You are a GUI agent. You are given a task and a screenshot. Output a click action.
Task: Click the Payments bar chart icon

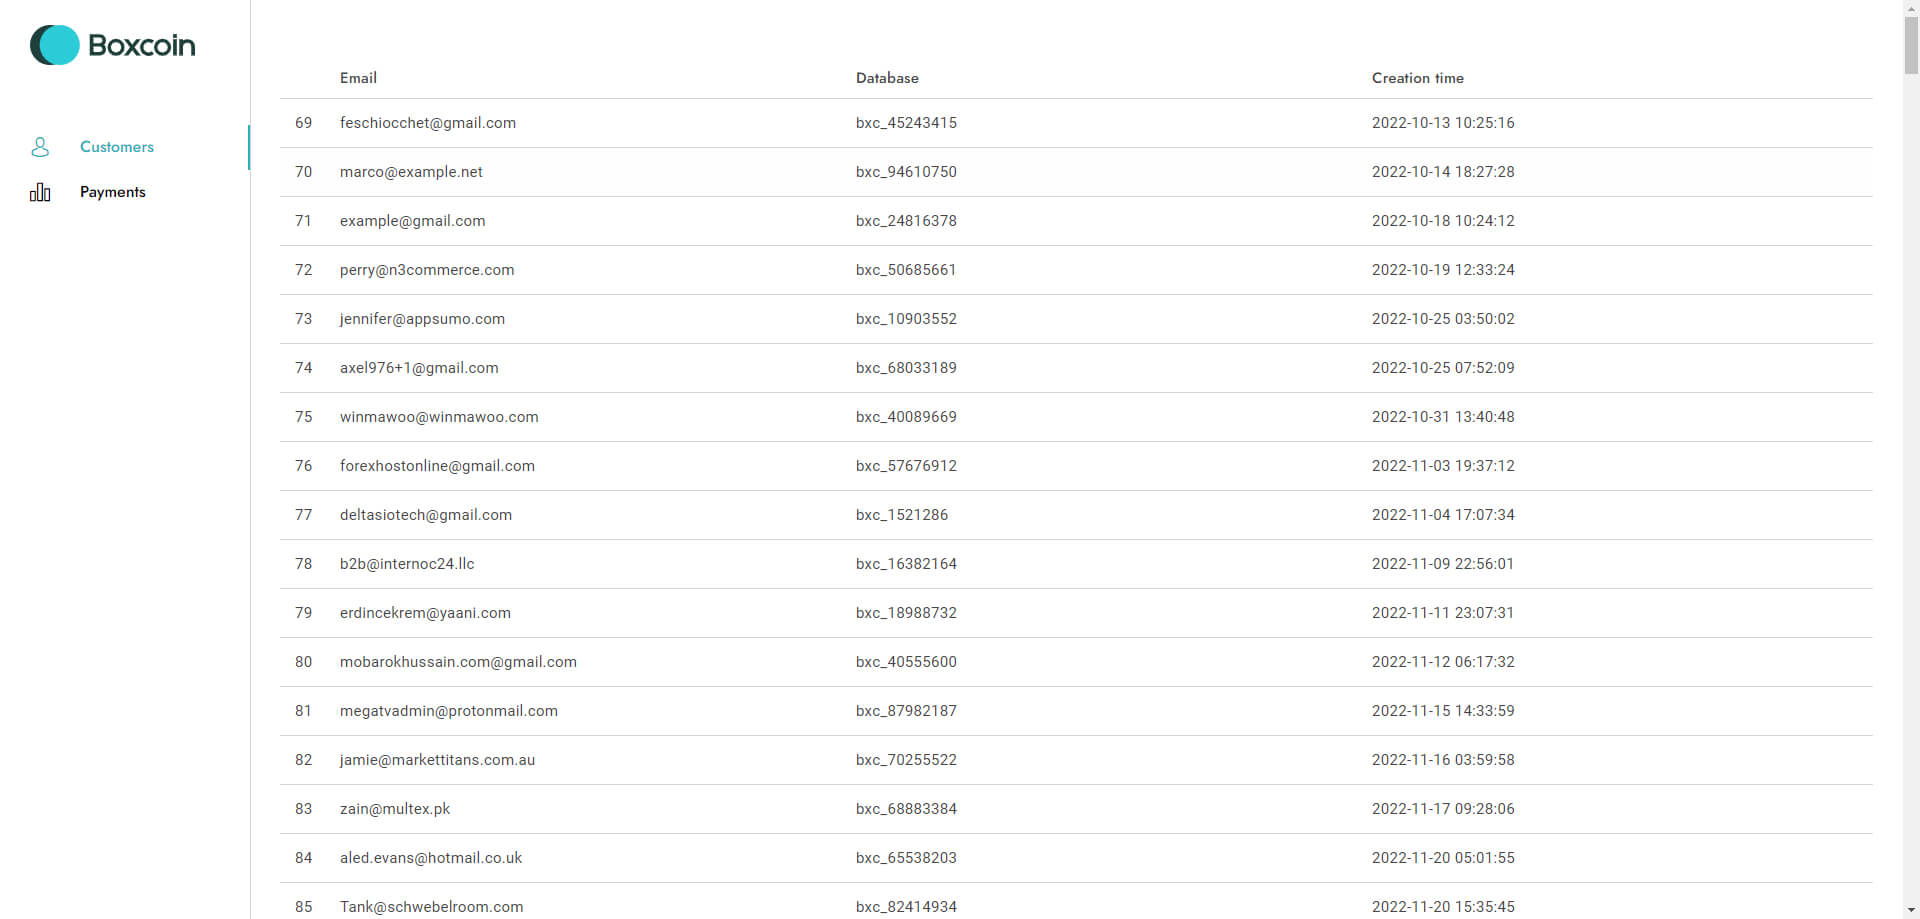pos(40,192)
